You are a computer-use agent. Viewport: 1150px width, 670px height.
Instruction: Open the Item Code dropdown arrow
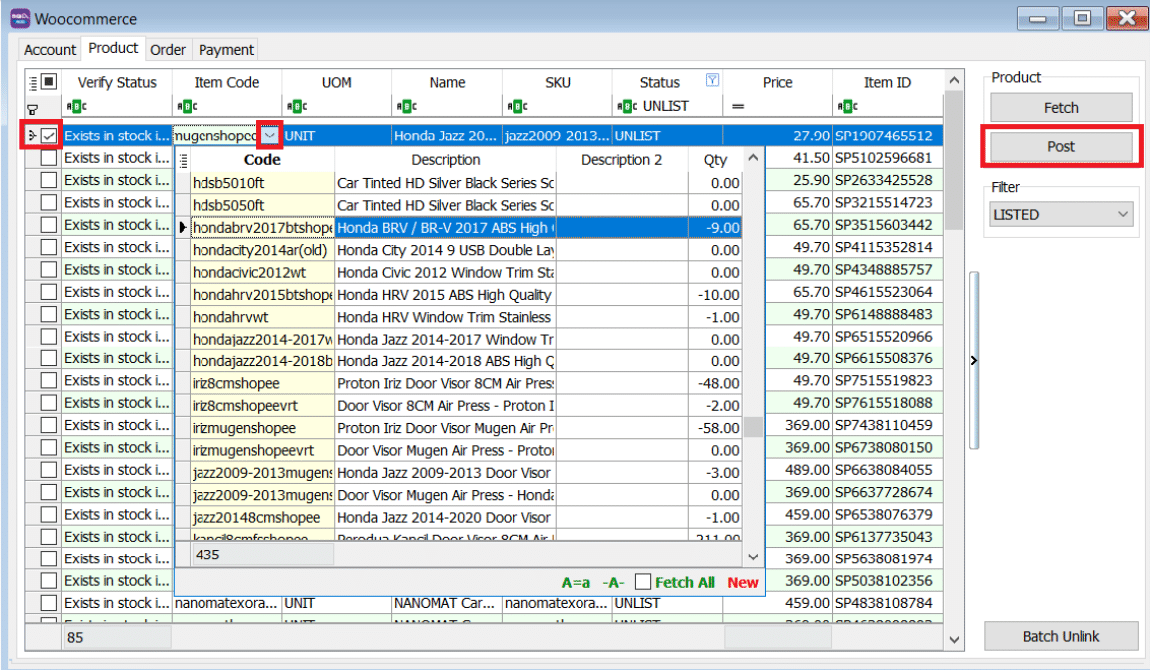pos(269,135)
